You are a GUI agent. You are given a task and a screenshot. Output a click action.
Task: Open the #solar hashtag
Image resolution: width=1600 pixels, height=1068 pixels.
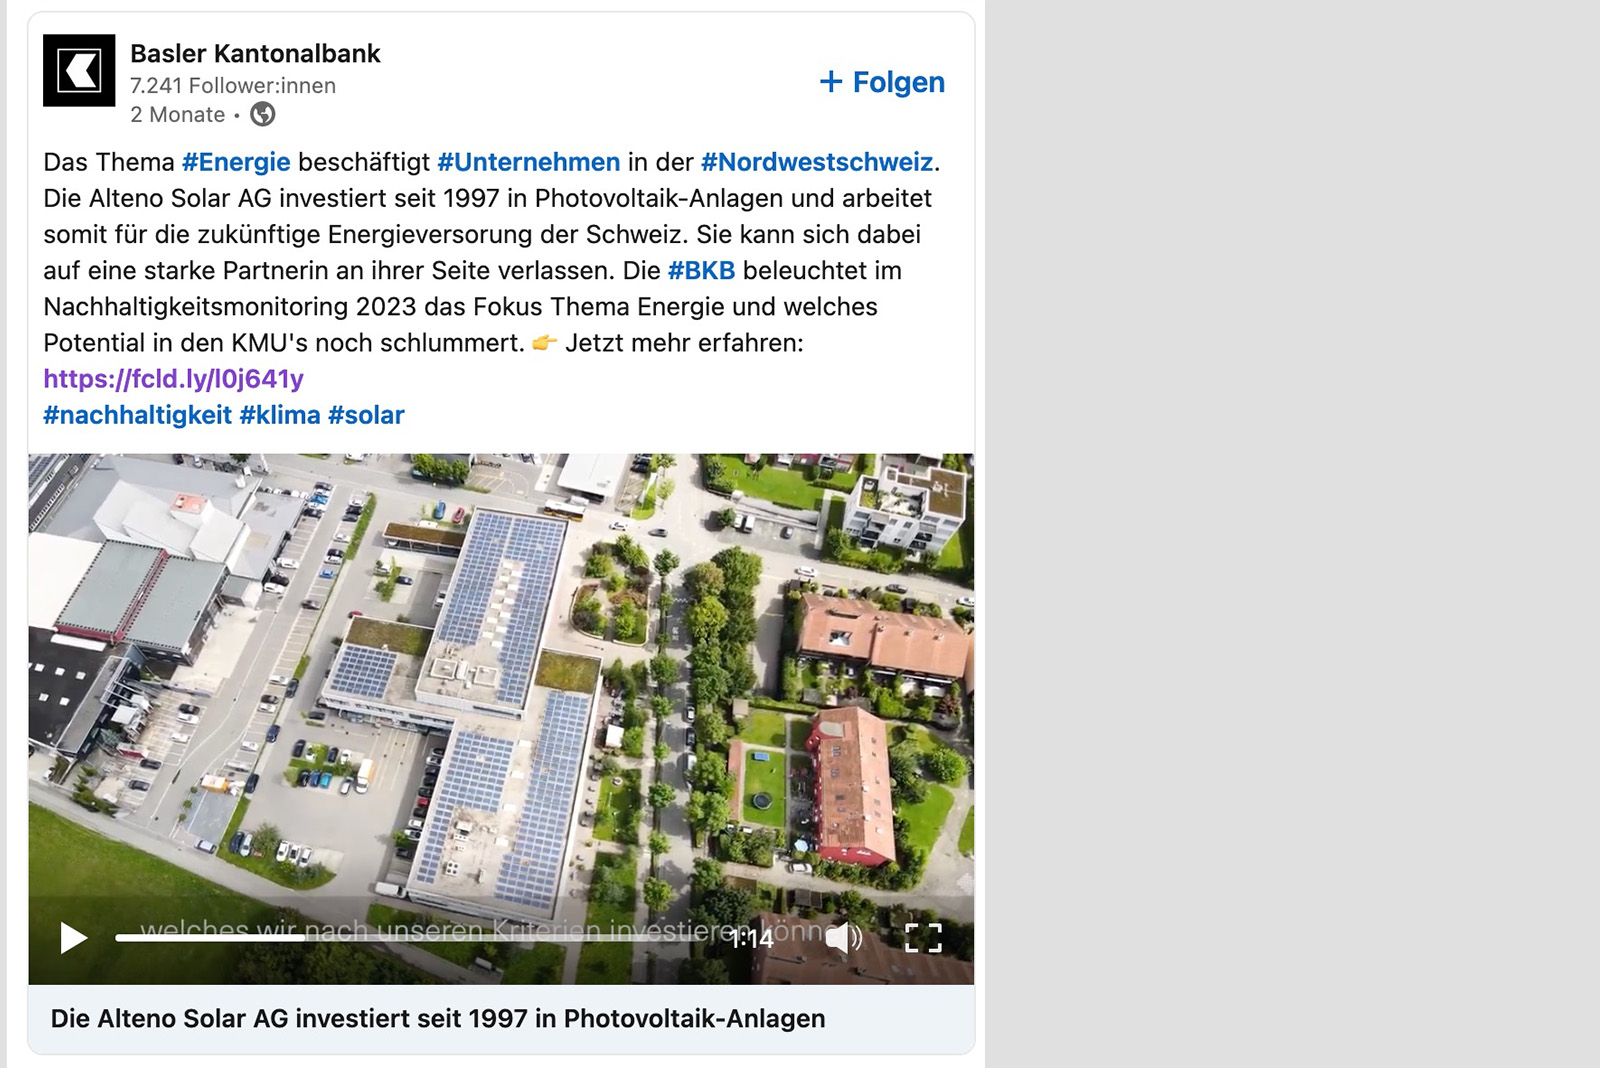pos(366,415)
